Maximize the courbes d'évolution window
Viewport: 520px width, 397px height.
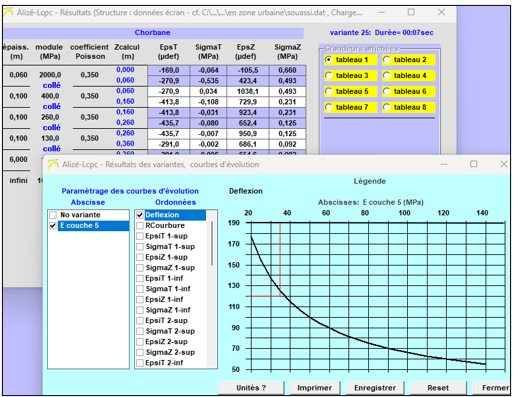point(474,164)
